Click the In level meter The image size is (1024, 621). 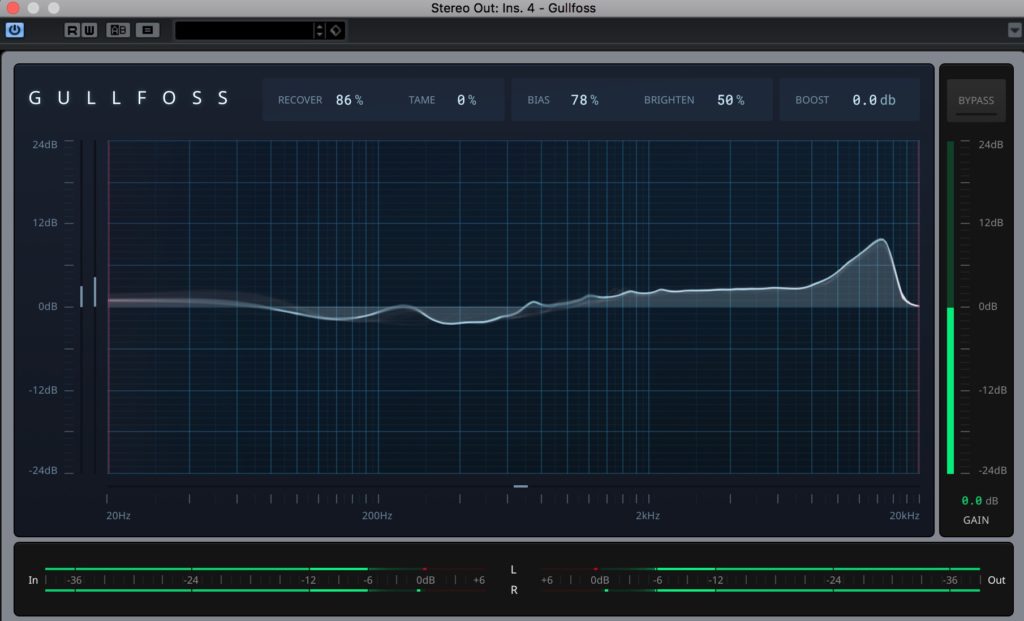pyautogui.click(x=266, y=580)
